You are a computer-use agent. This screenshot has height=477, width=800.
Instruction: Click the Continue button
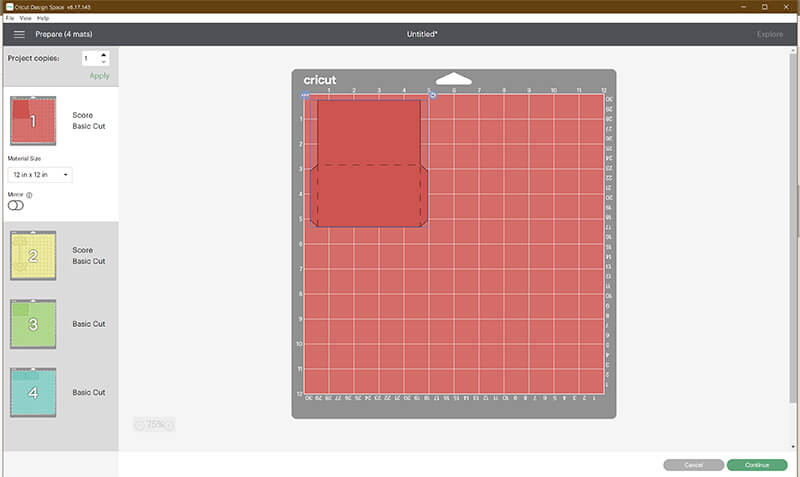[x=757, y=465]
